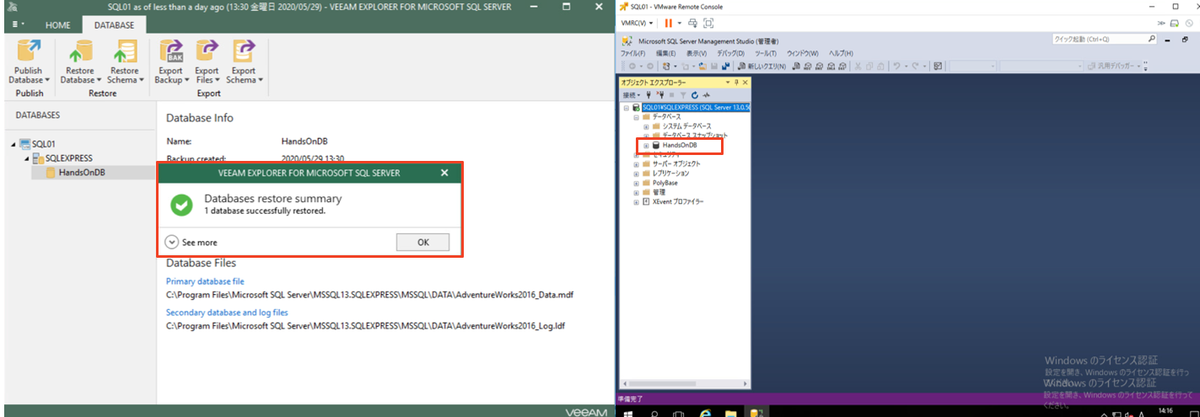Select the PolyBase folder in Object Explorer
This screenshot has width=1200, height=417.
pyautogui.click(x=666, y=183)
